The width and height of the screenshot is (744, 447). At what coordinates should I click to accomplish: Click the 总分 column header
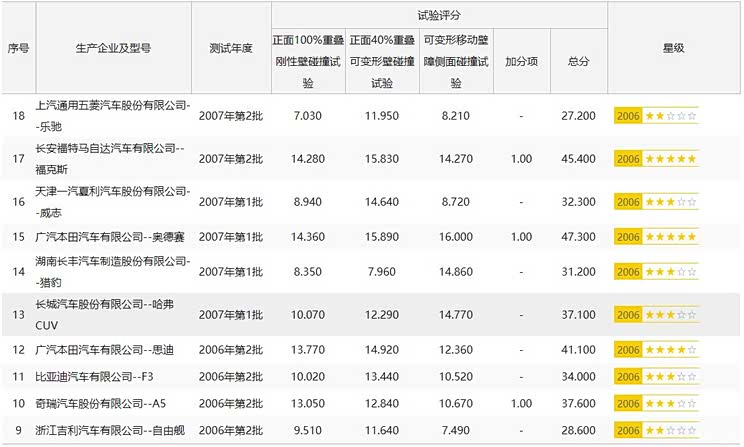[x=578, y=61]
